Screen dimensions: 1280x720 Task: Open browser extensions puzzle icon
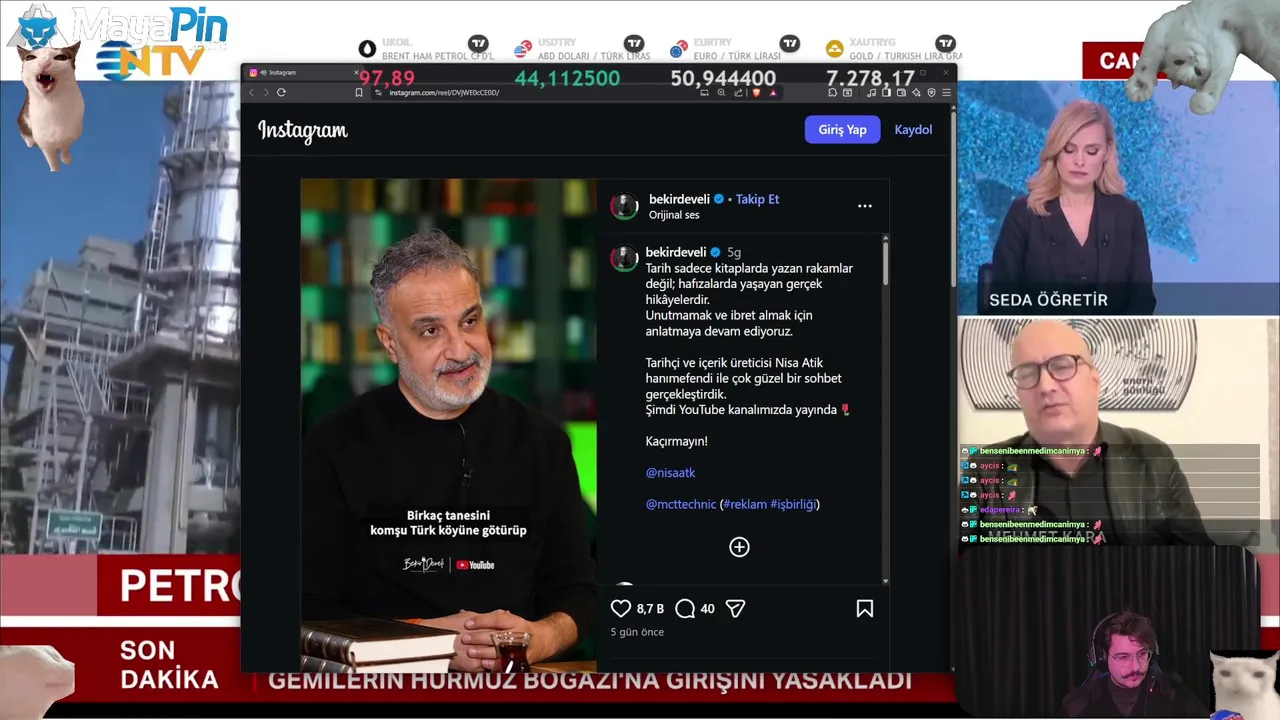(x=832, y=92)
